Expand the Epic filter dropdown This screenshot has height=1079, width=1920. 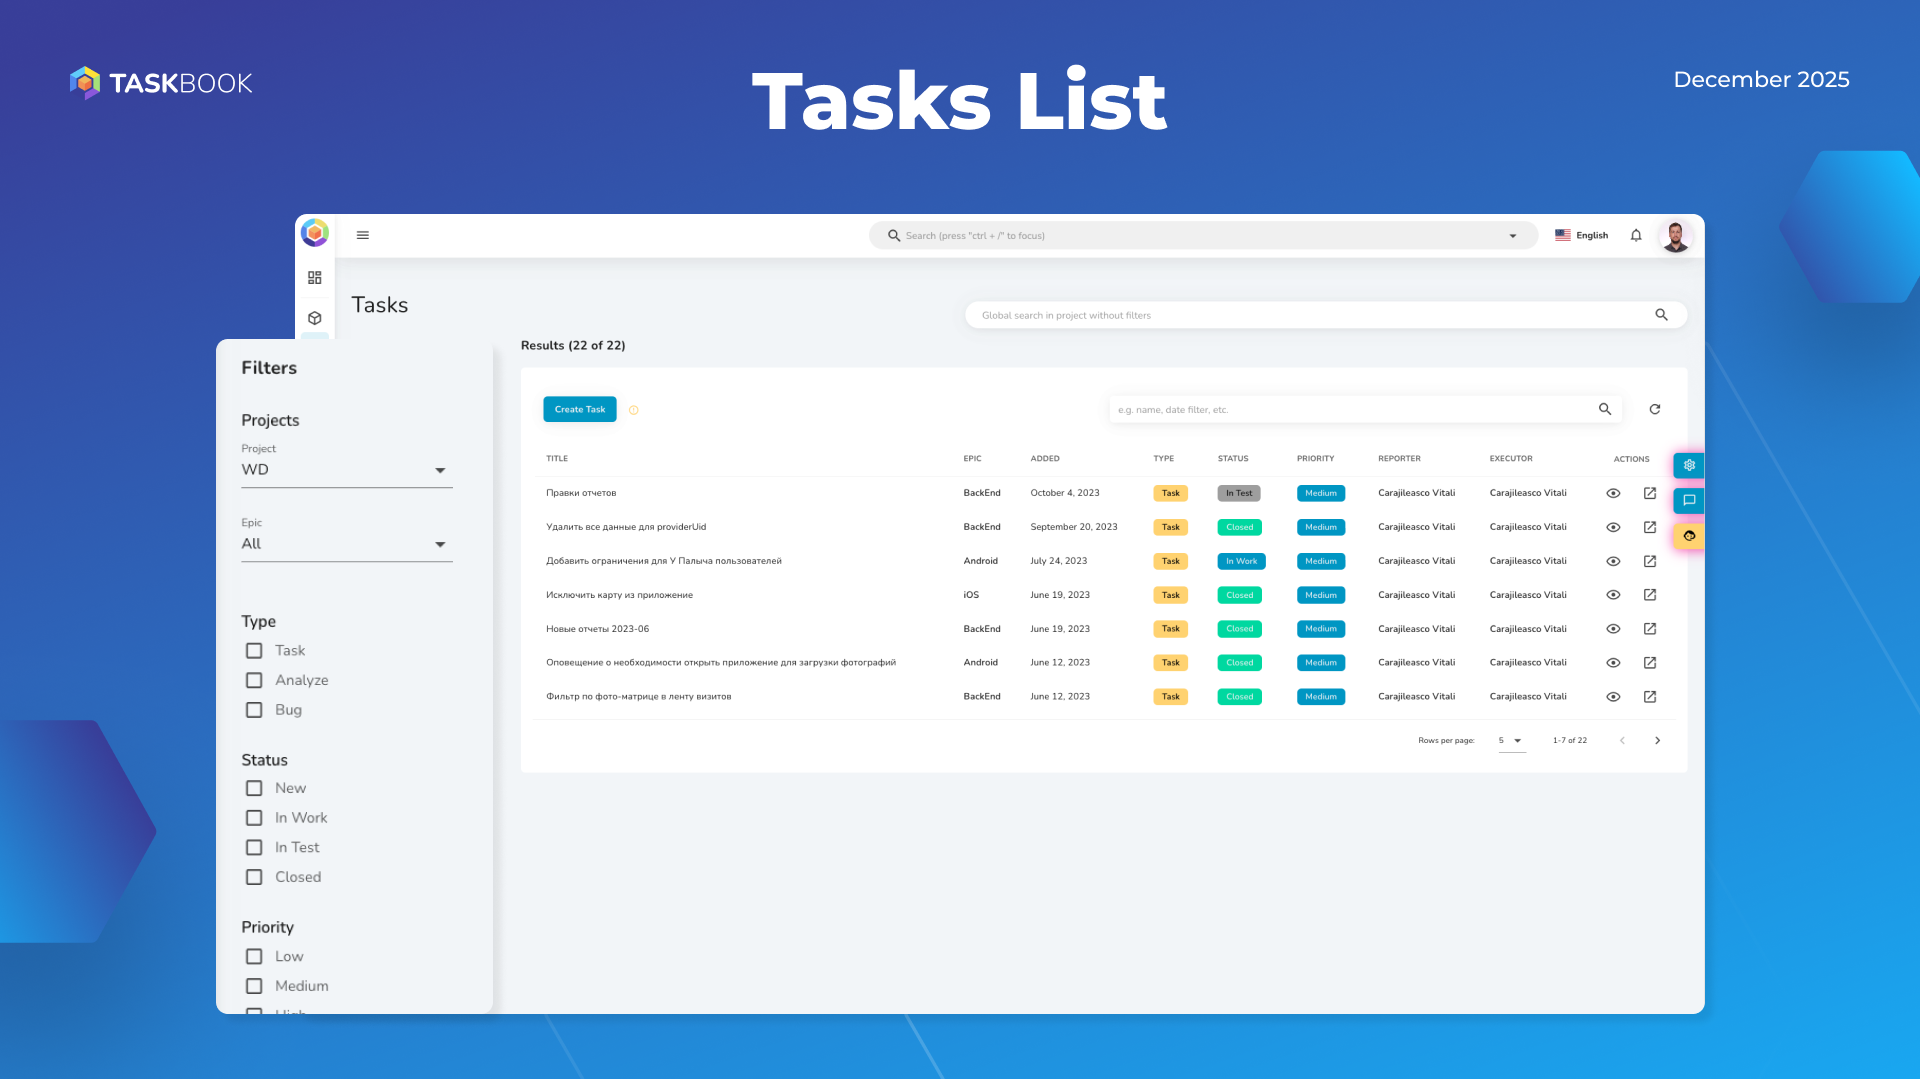tap(440, 544)
